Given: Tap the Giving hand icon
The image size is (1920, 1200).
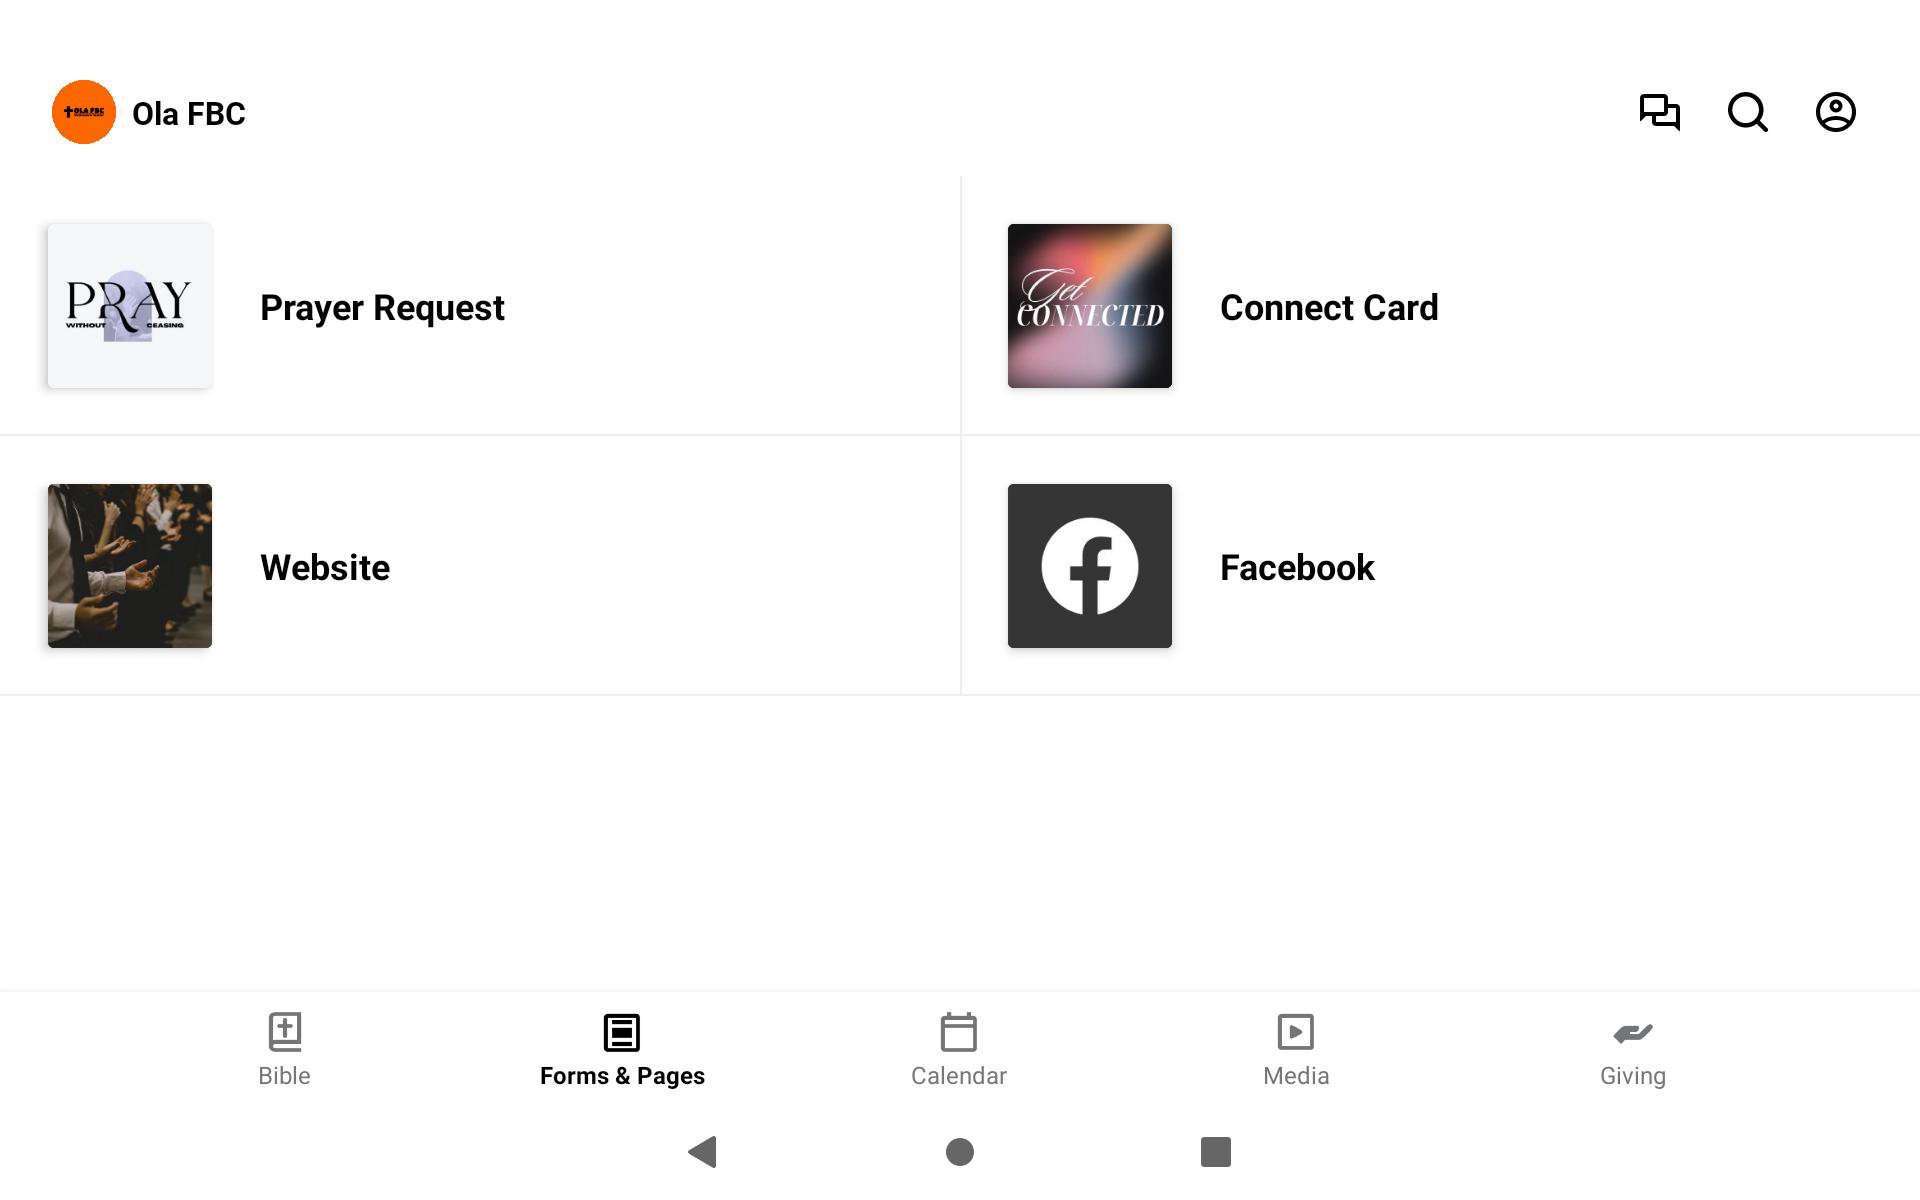Looking at the screenshot, I should (1632, 1032).
